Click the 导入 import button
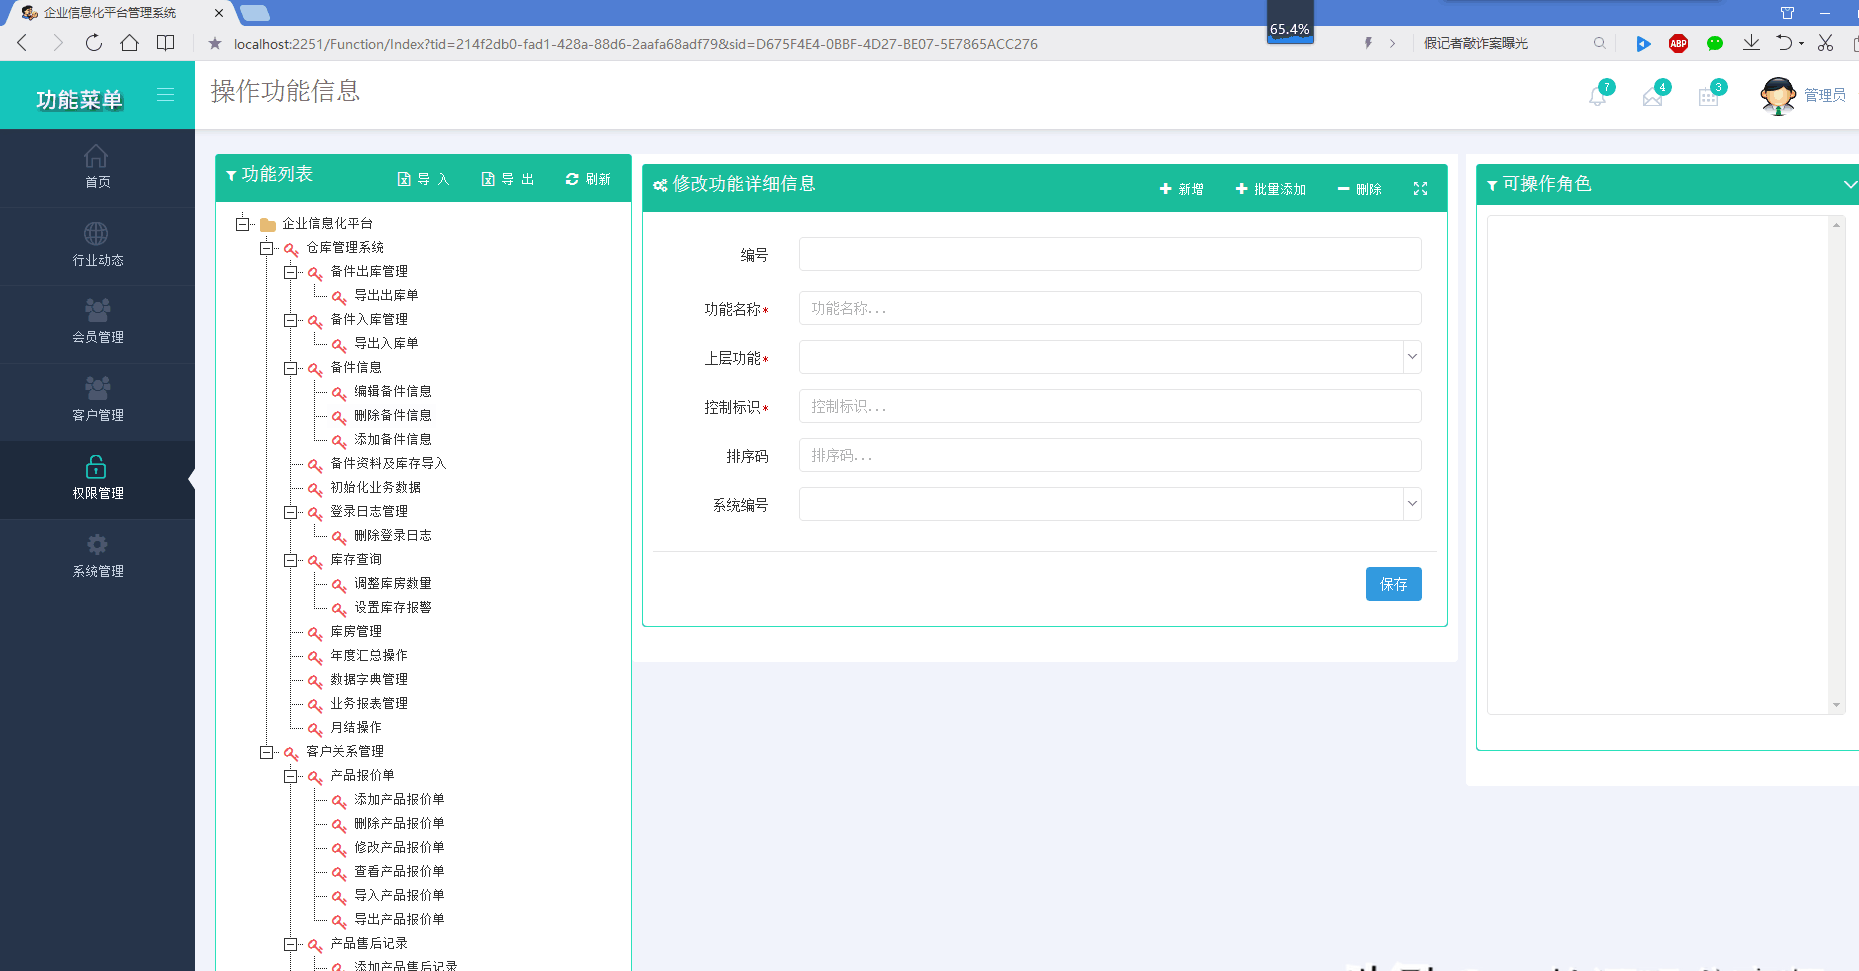The width and height of the screenshot is (1859, 971). tap(424, 179)
